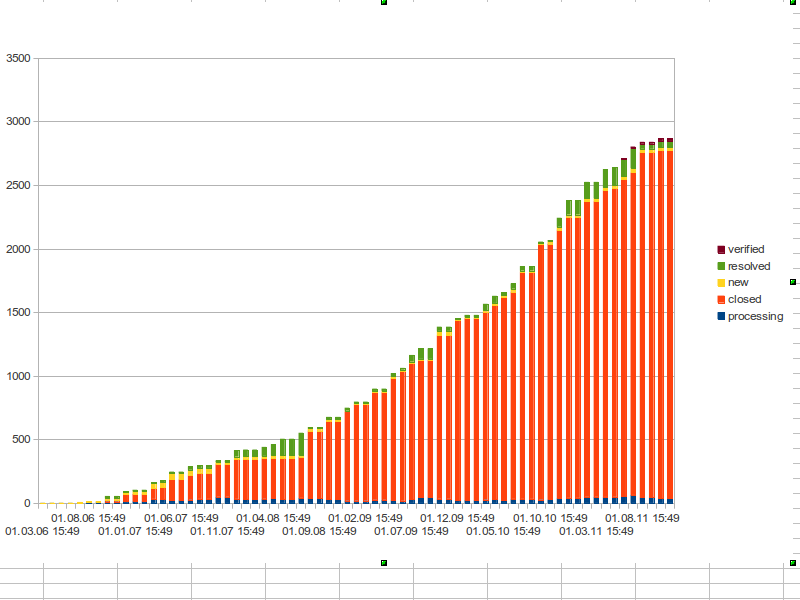
Task: Click the right-middle chart resize handle
Action: 793,283
